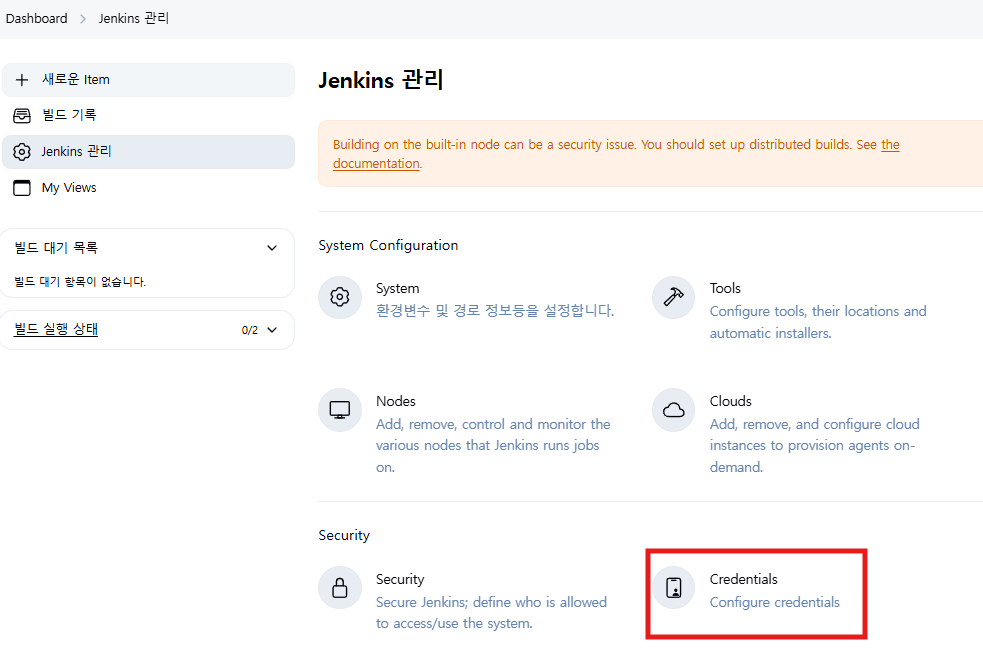
Task: Click the 빌드 대기 목록 title text
Action: (x=56, y=248)
